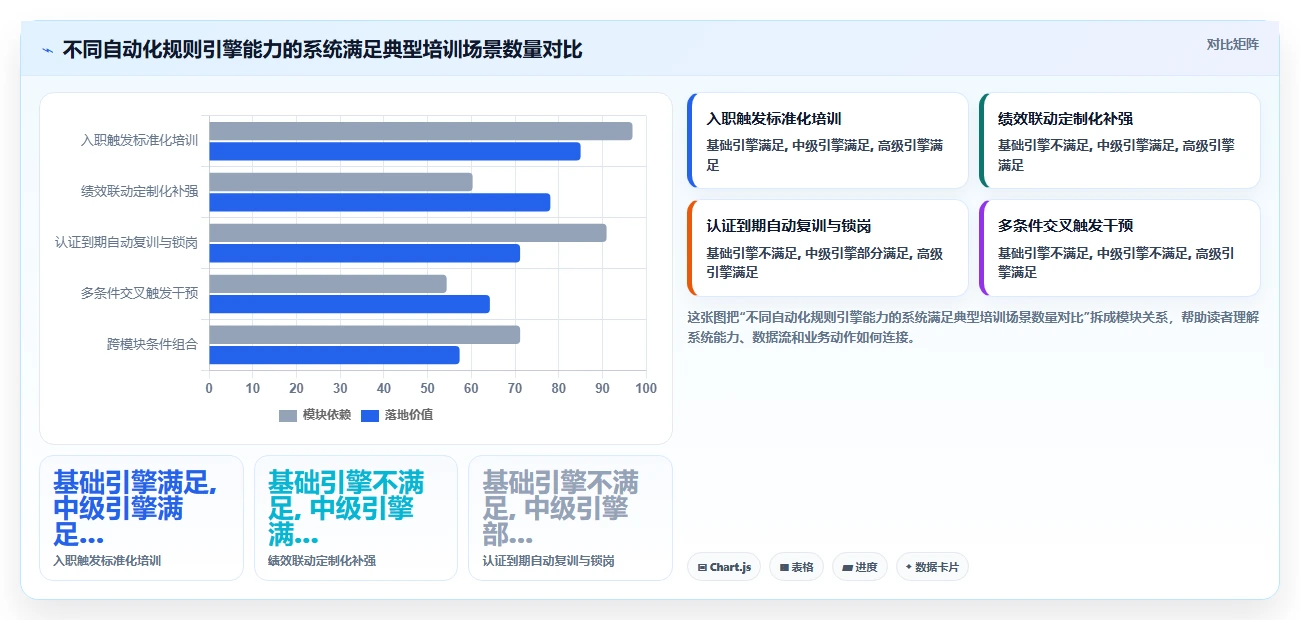Select the blue 基础引擎满足 summary card

[141, 518]
